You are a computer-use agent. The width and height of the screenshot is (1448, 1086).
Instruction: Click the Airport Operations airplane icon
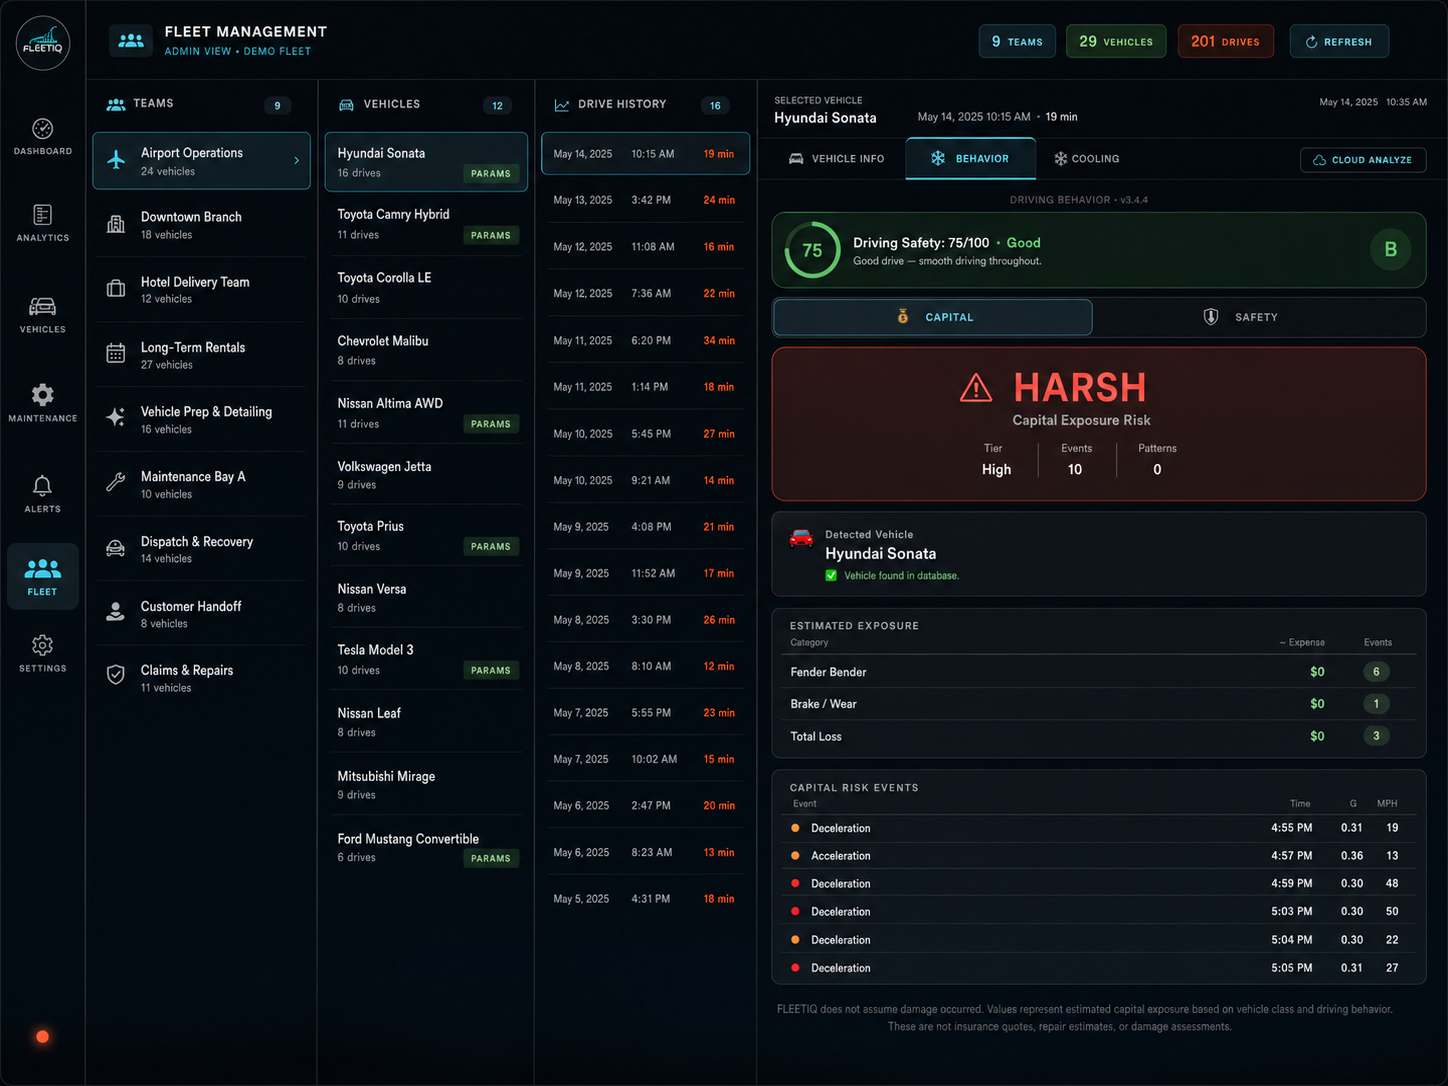(116, 160)
